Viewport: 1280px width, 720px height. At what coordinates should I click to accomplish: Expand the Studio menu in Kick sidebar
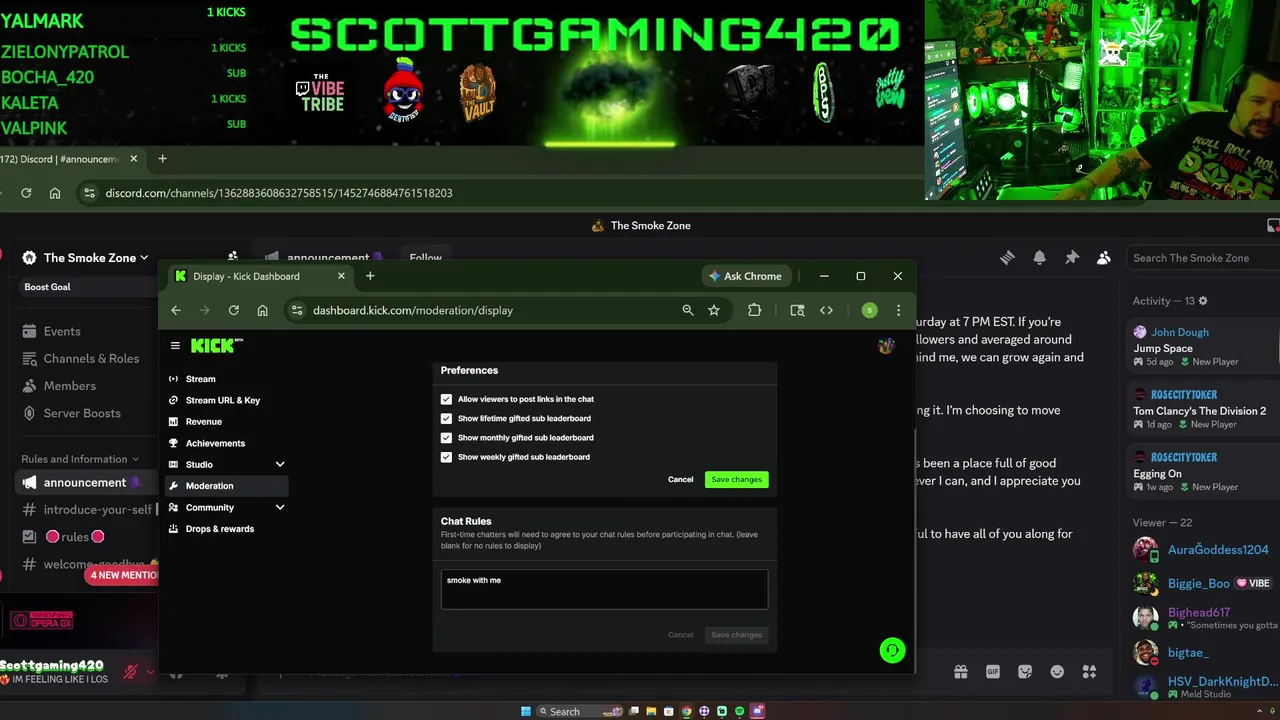[280, 465]
